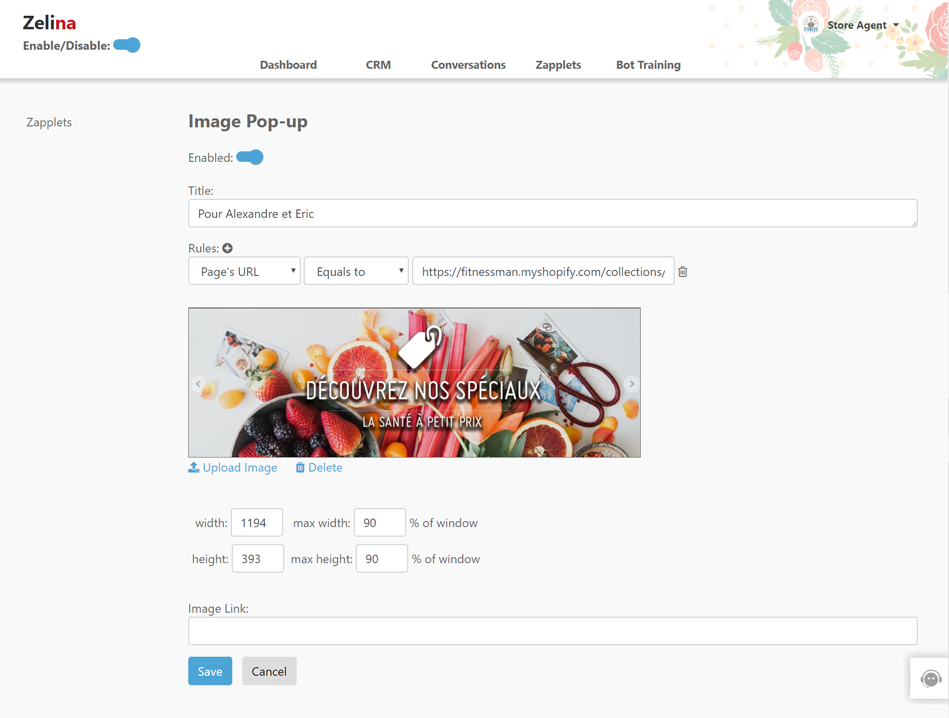This screenshot has width=949, height=718.
Task: Cancel the Image Pop-up edits
Action: 269,671
